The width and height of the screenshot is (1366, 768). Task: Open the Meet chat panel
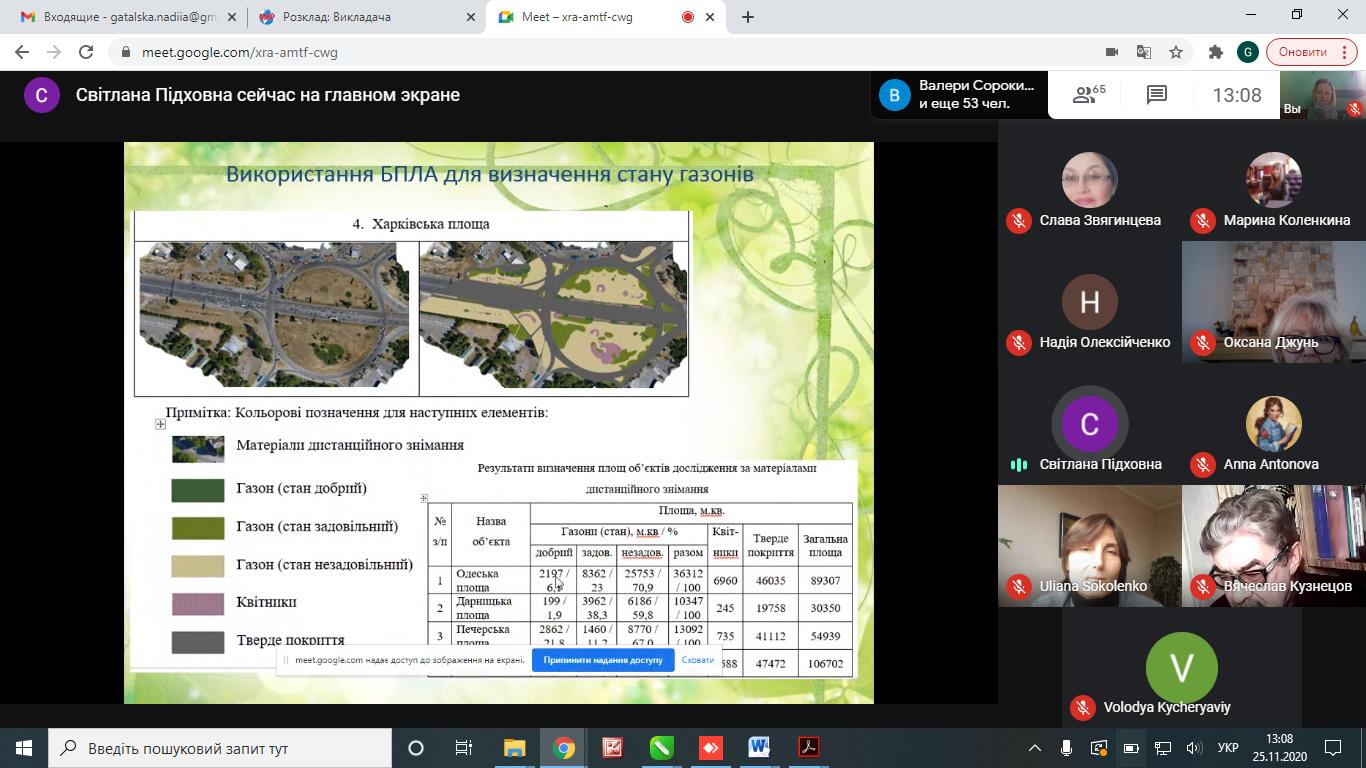pos(1157,95)
